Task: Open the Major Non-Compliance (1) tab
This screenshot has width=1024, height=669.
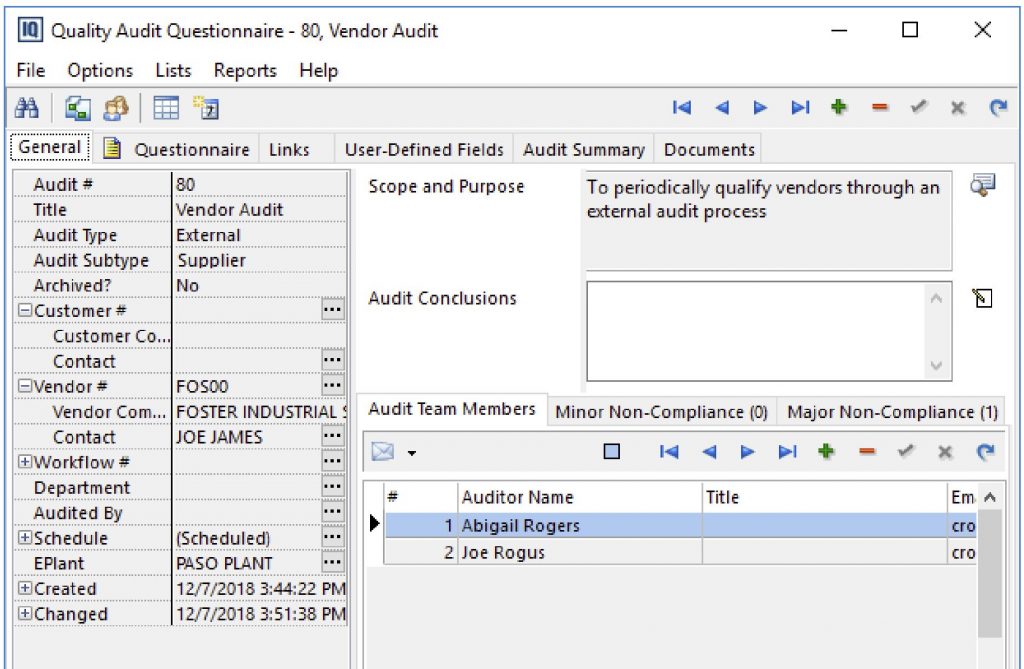Action: coord(892,412)
